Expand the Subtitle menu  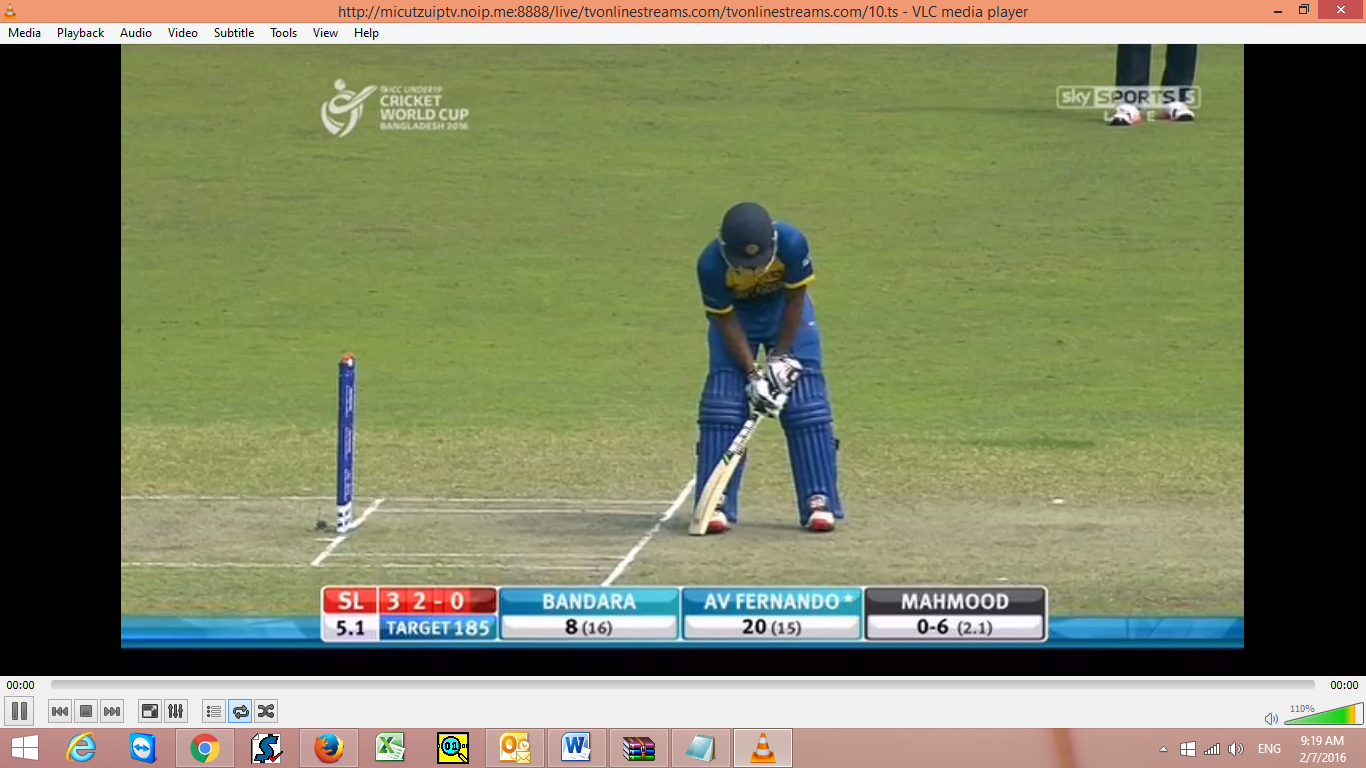(233, 33)
